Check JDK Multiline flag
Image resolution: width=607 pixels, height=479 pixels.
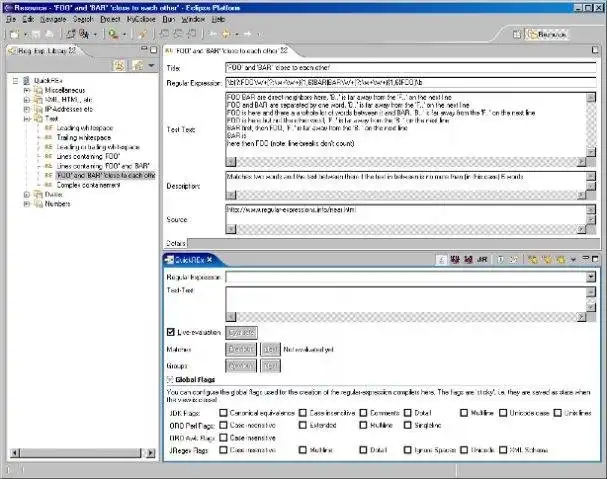(x=464, y=413)
